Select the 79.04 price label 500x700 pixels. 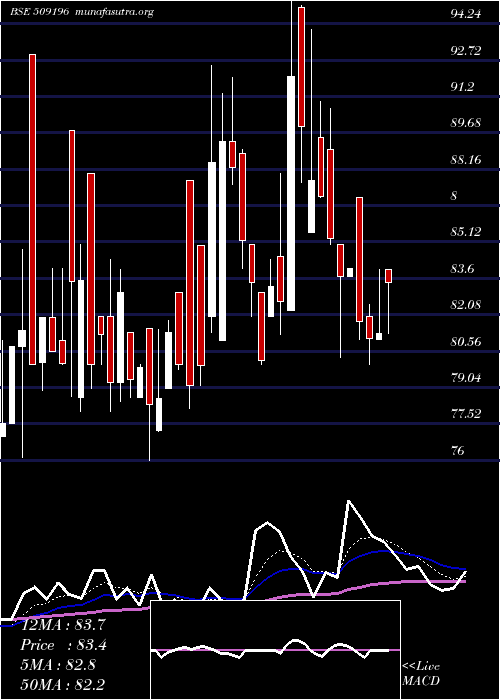[466, 378]
